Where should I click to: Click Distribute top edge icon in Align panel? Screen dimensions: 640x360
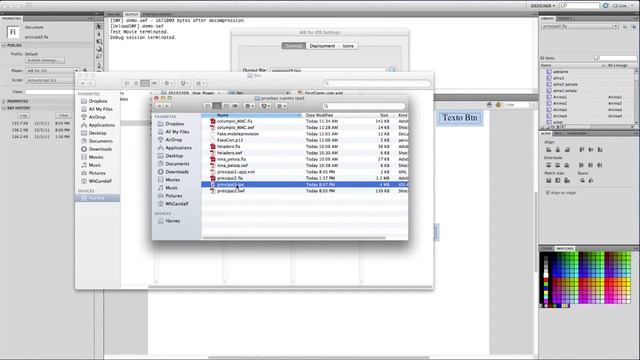549,165
